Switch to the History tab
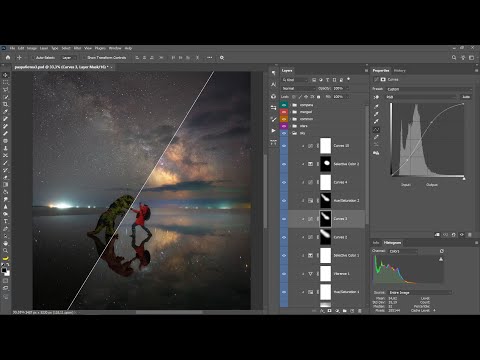 point(399,70)
